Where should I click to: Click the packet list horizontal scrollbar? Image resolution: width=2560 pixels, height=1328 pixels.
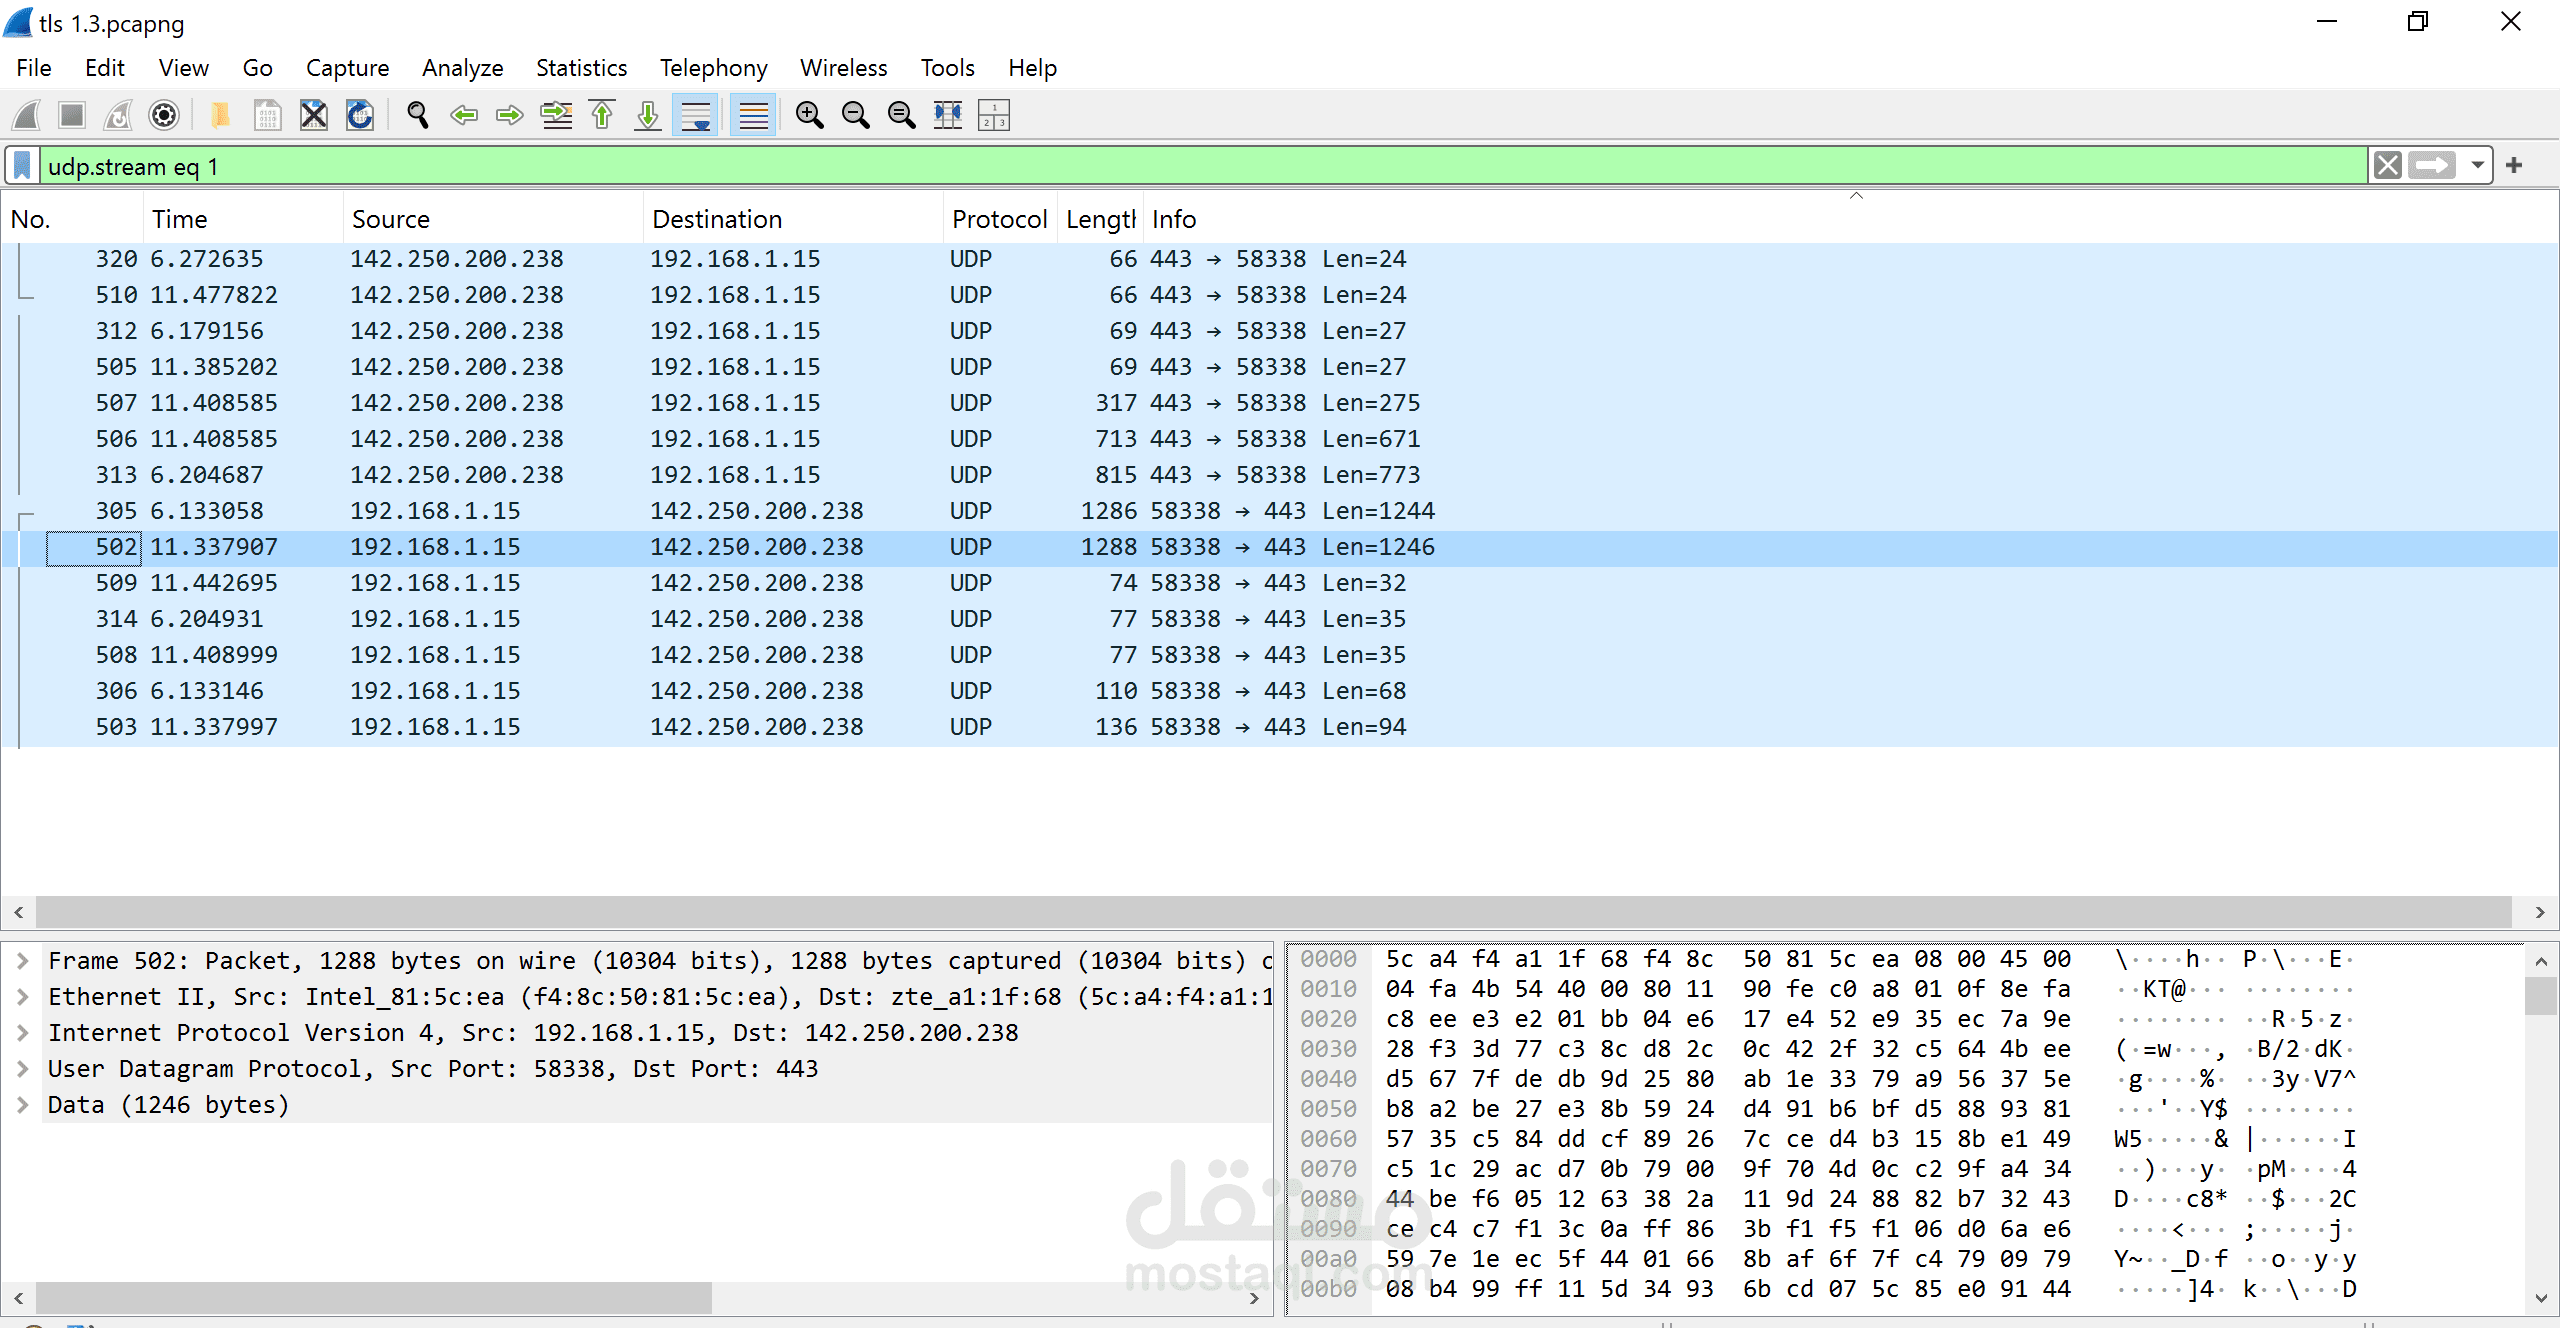tap(1272, 912)
